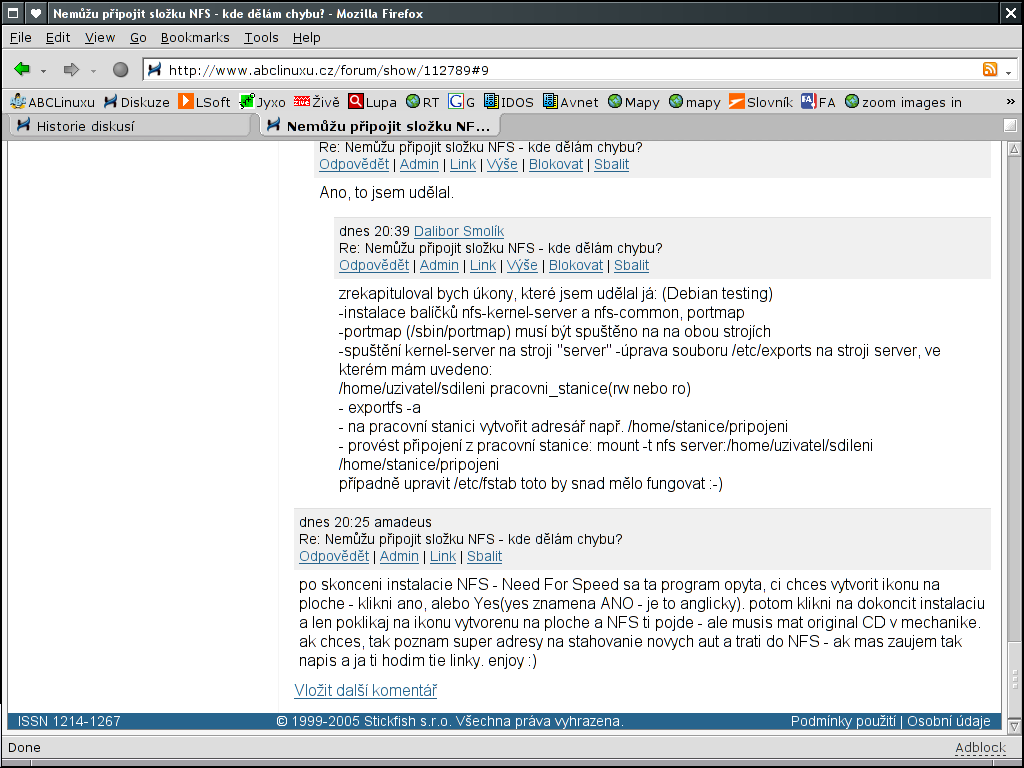
Task: Open the Lupa bookmark
Action: coord(372,102)
